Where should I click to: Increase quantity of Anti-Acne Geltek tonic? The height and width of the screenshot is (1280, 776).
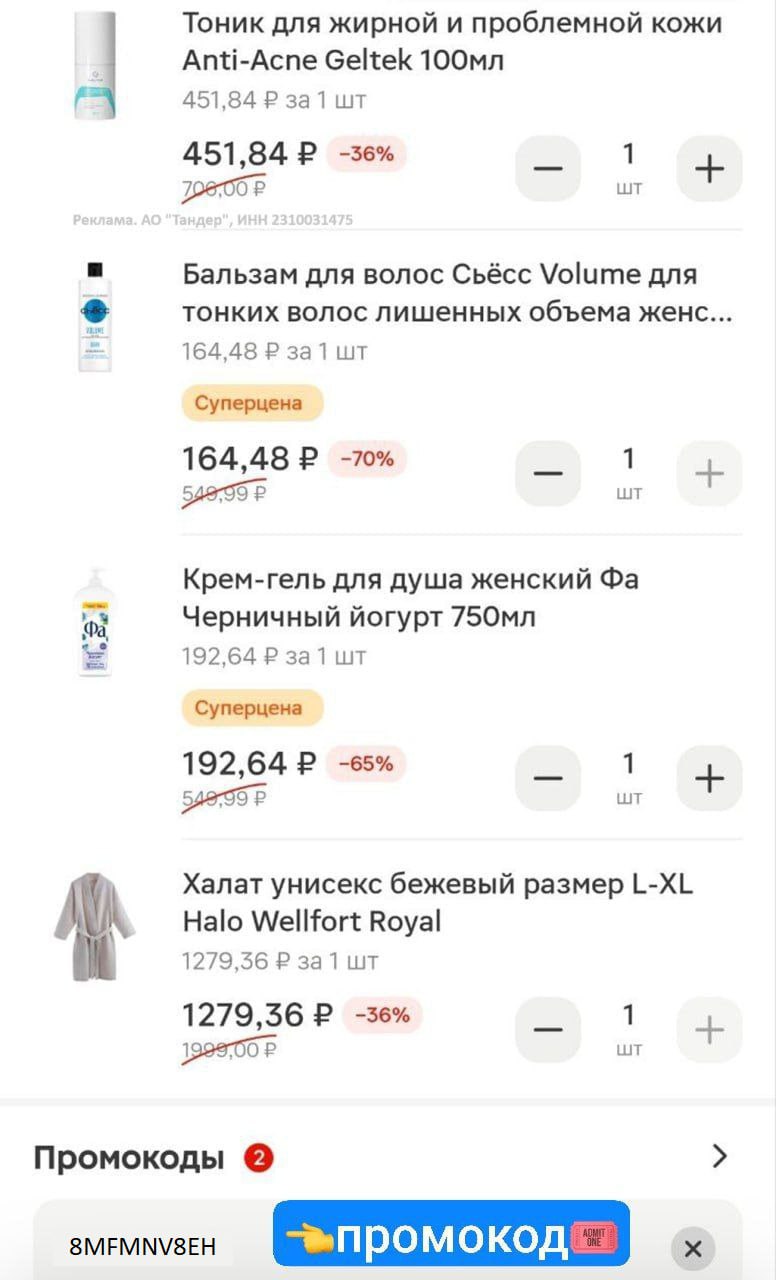click(x=709, y=169)
